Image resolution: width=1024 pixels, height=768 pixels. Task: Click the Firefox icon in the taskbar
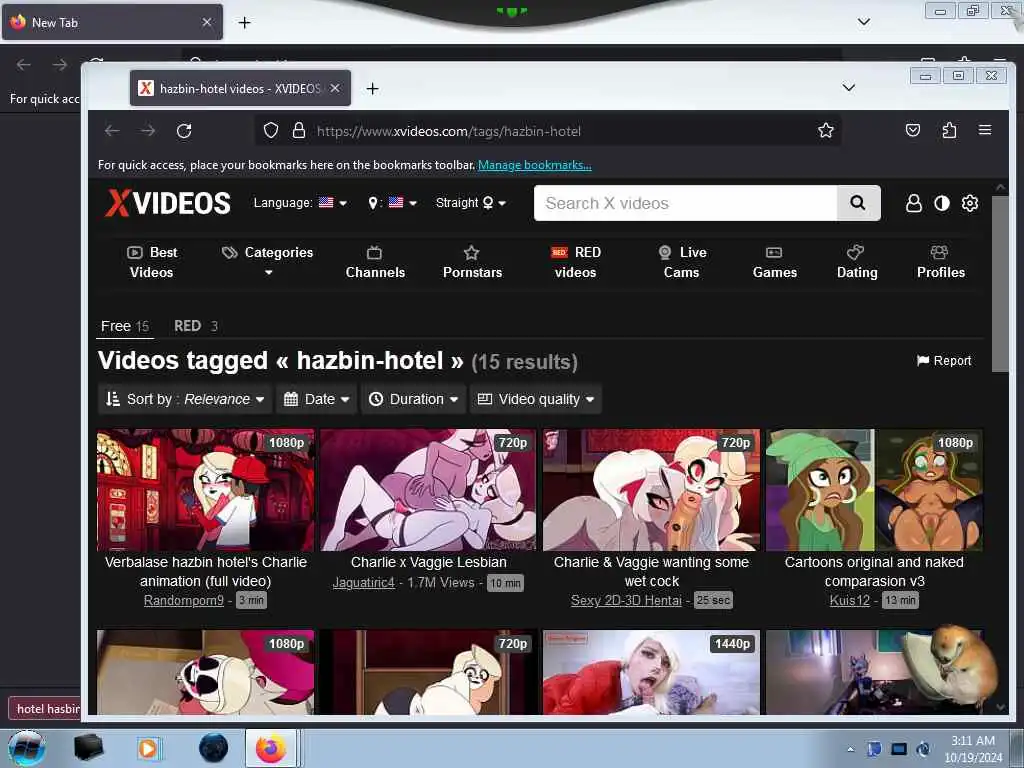pyautogui.click(x=271, y=748)
